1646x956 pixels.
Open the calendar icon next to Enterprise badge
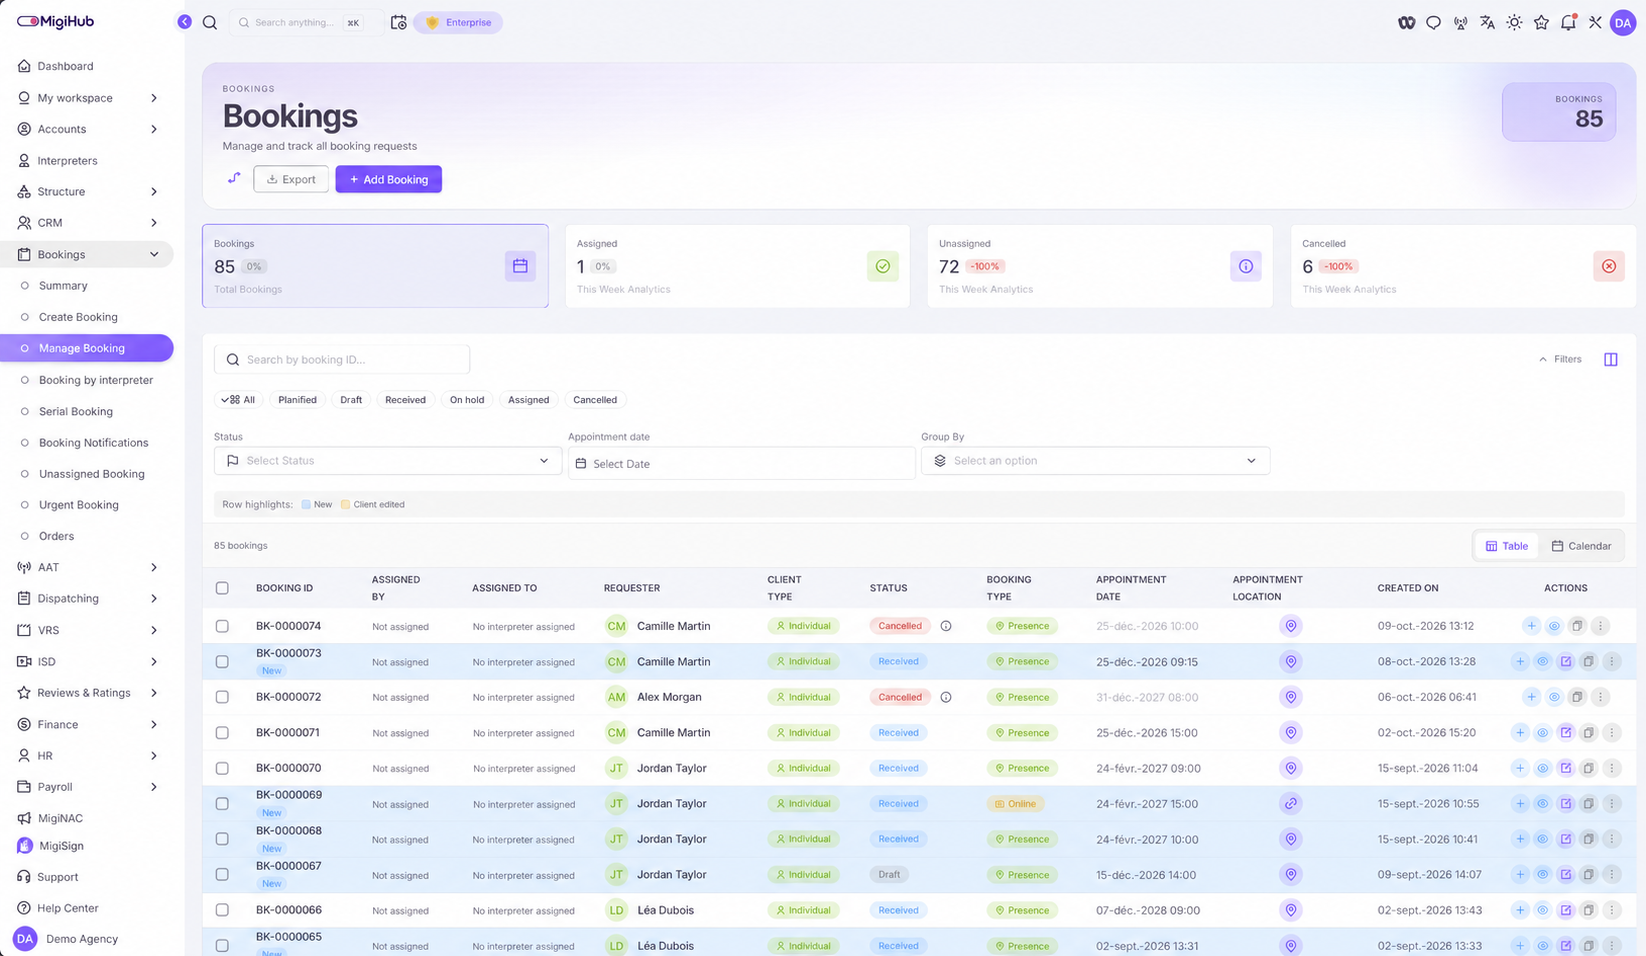click(398, 22)
